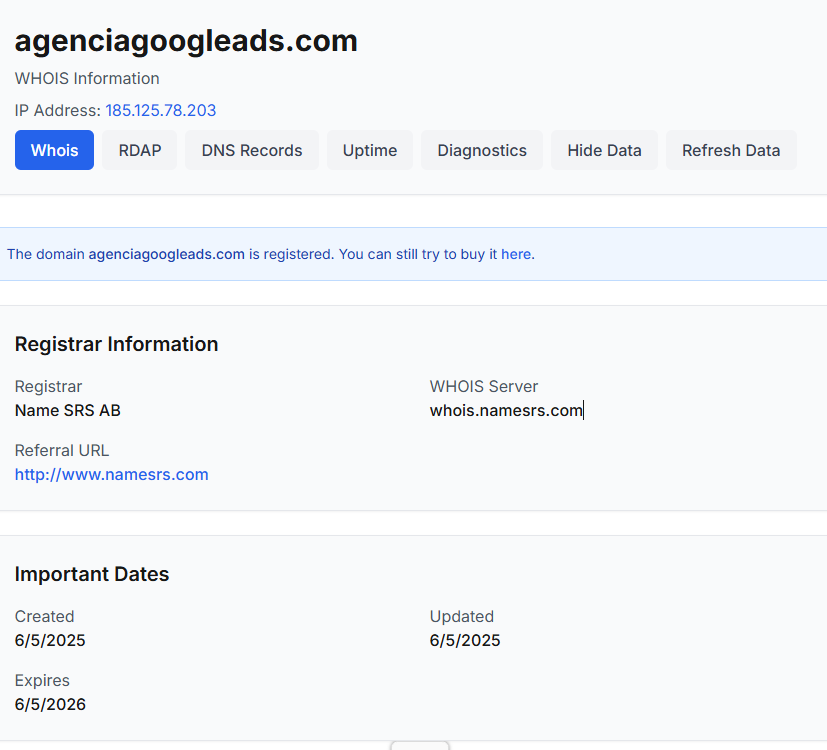
Task: Follow the 'here' link to buy the domain
Action: pyautogui.click(x=516, y=254)
